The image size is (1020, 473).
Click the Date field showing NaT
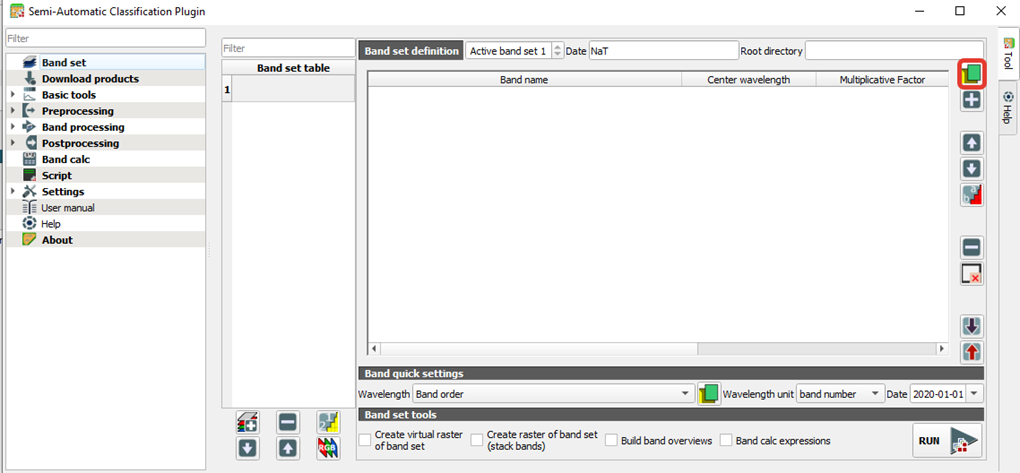point(663,51)
